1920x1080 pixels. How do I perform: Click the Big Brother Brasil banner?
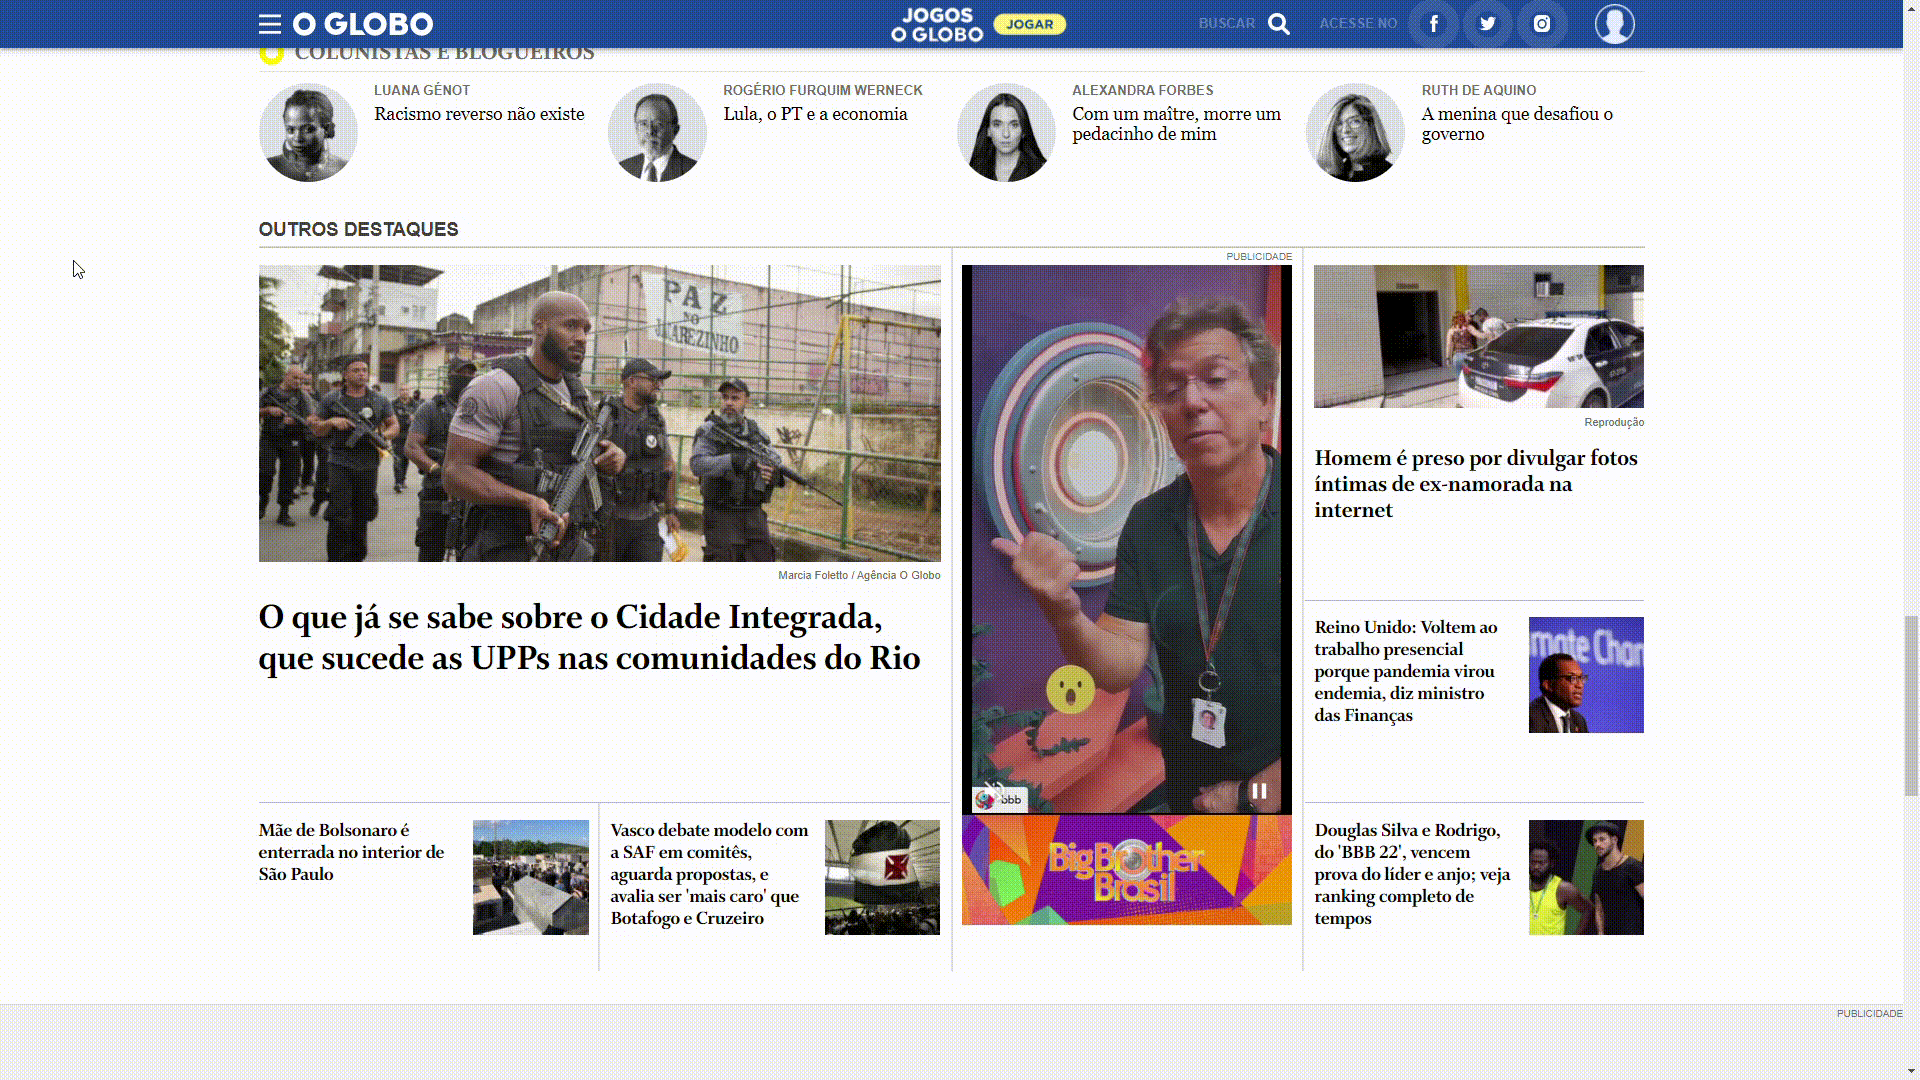pos(1126,870)
